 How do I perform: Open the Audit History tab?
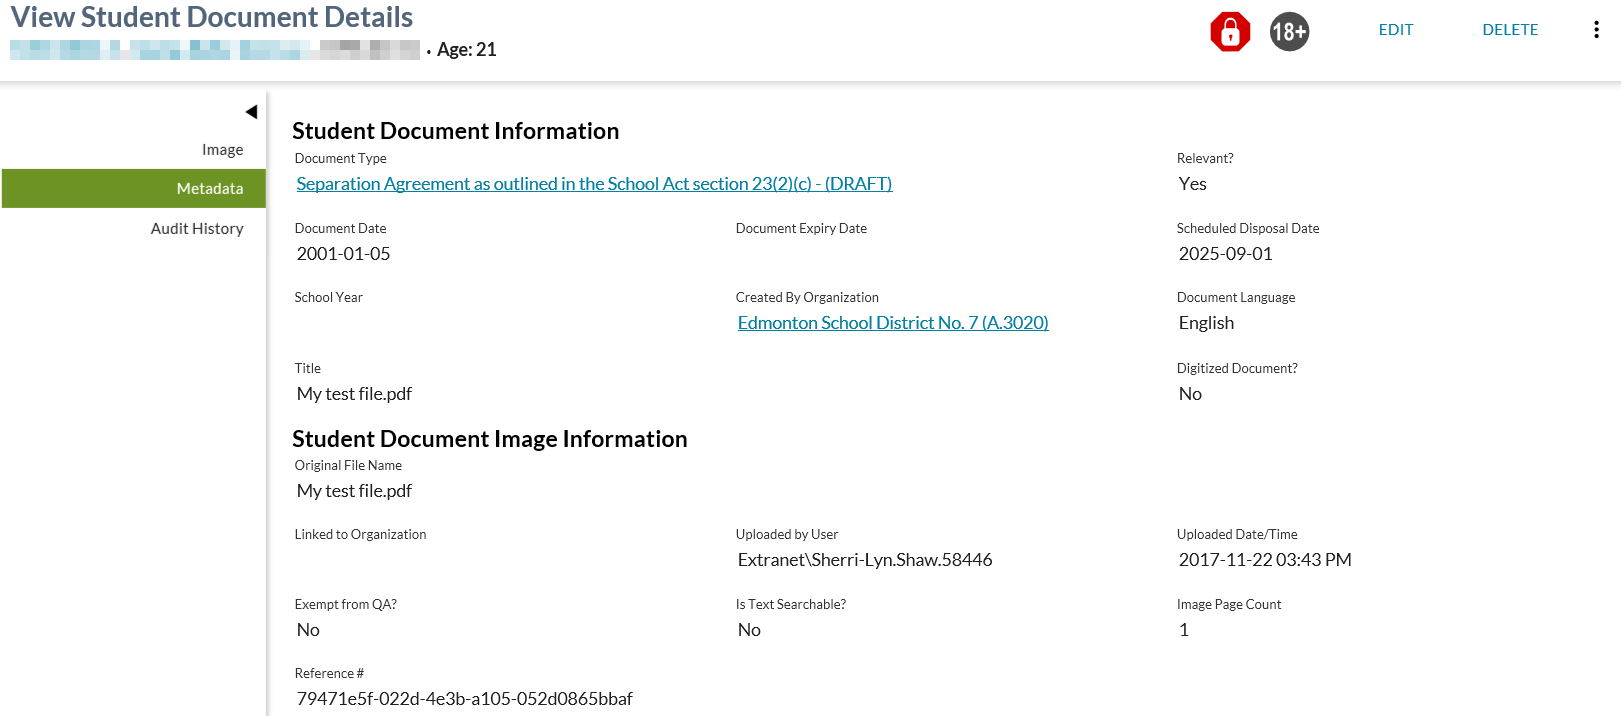[x=197, y=229]
